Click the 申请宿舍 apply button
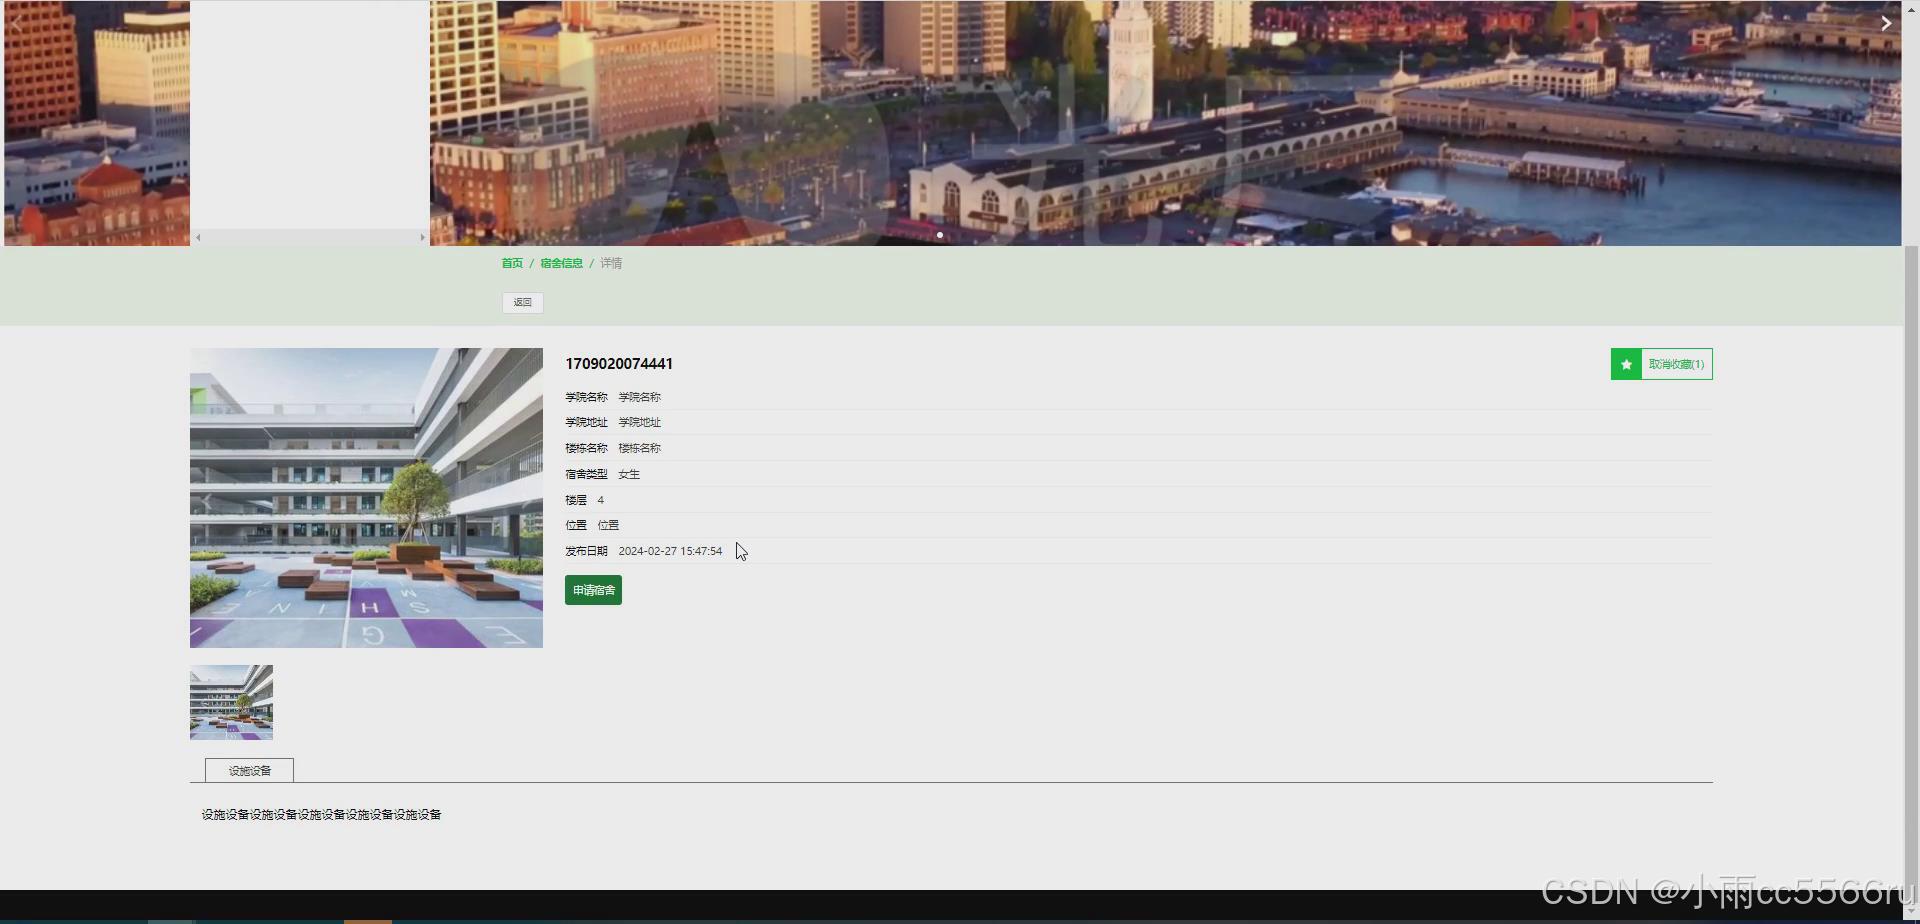The height and width of the screenshot is (924, 1920). click(593, 590)
